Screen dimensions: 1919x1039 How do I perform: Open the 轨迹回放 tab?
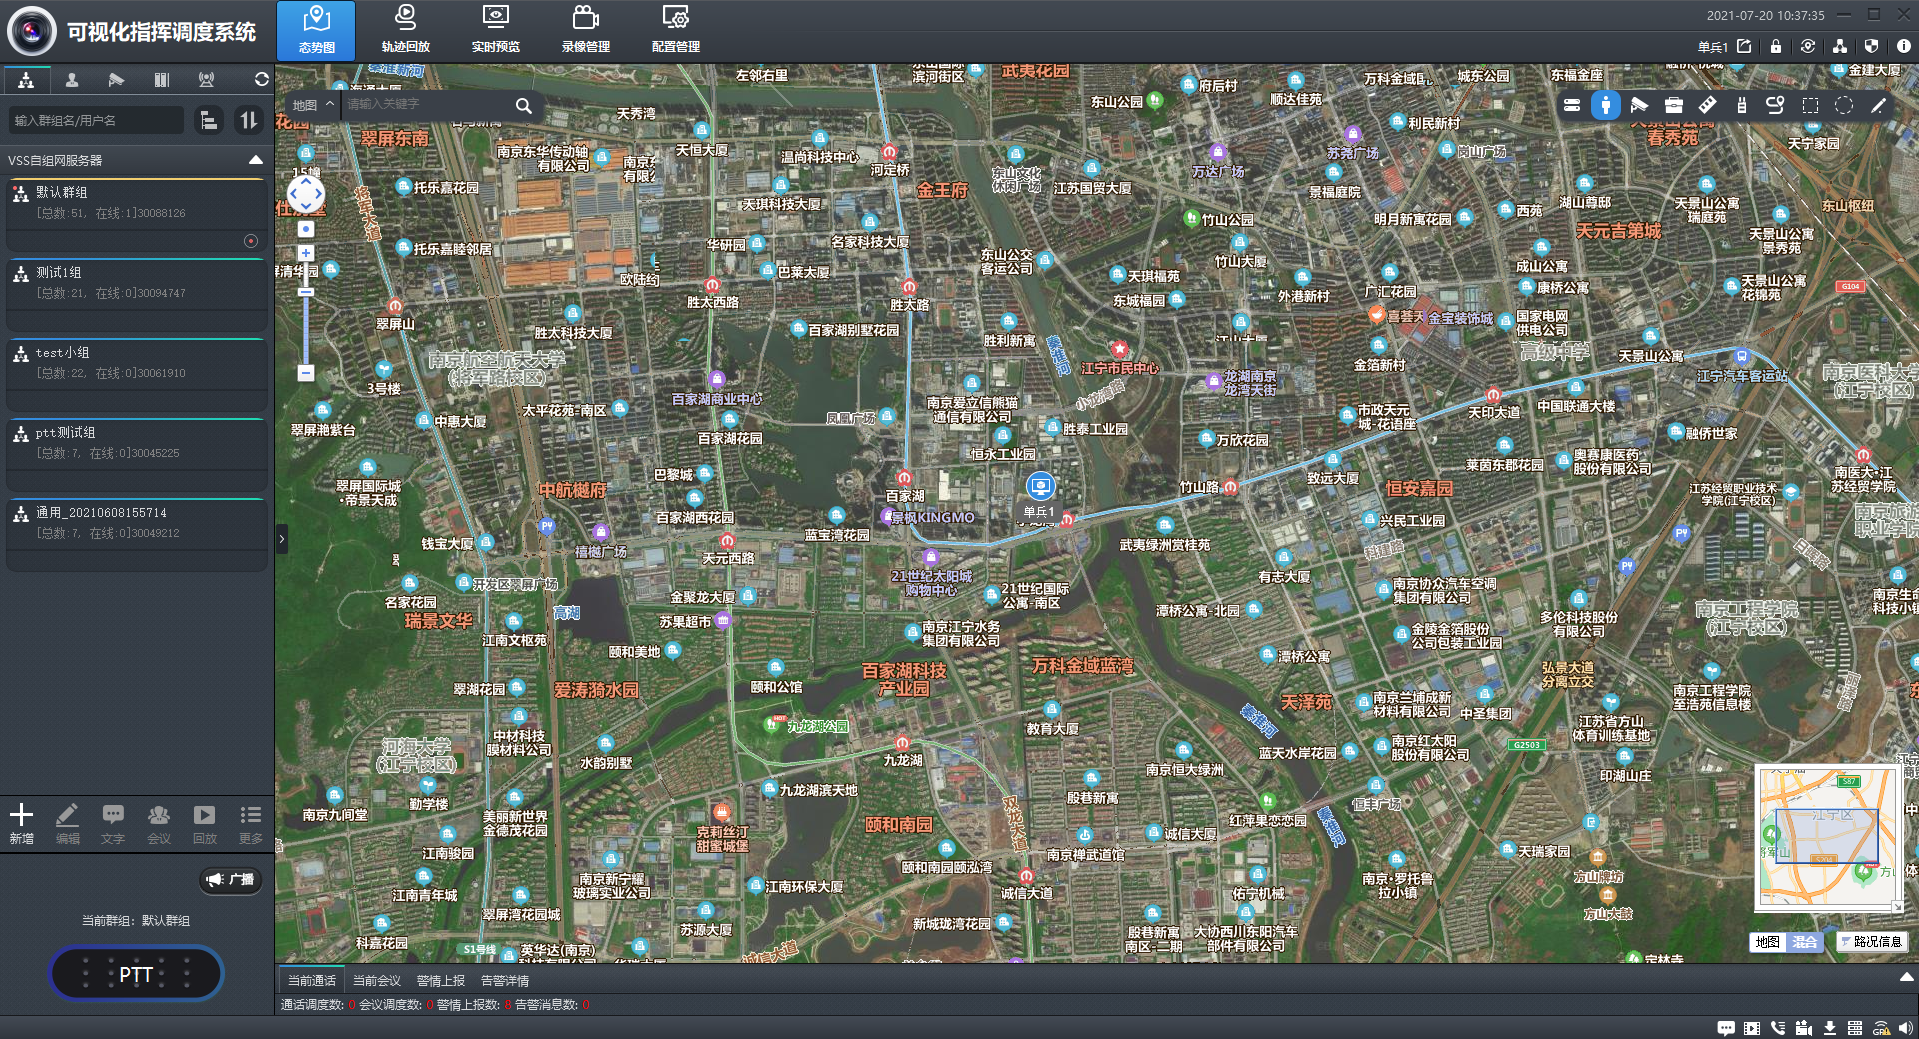click(x=405, y=30)
